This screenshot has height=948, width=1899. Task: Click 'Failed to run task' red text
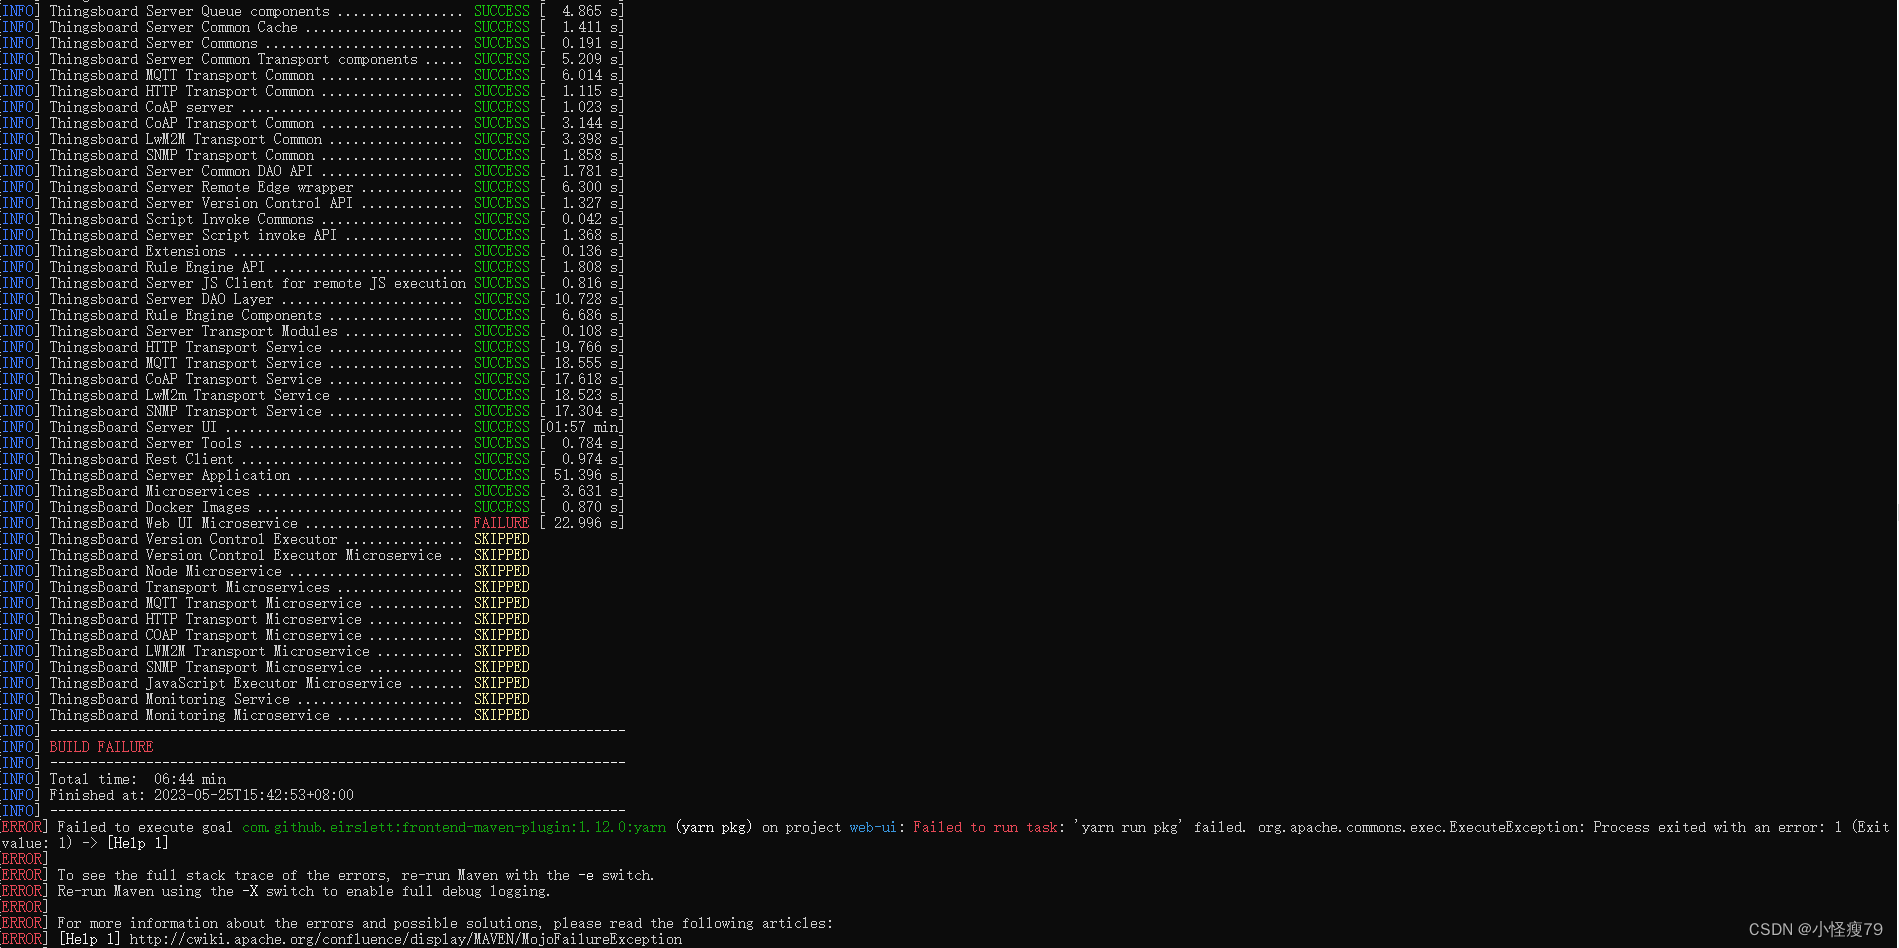(x=985, y=827)
